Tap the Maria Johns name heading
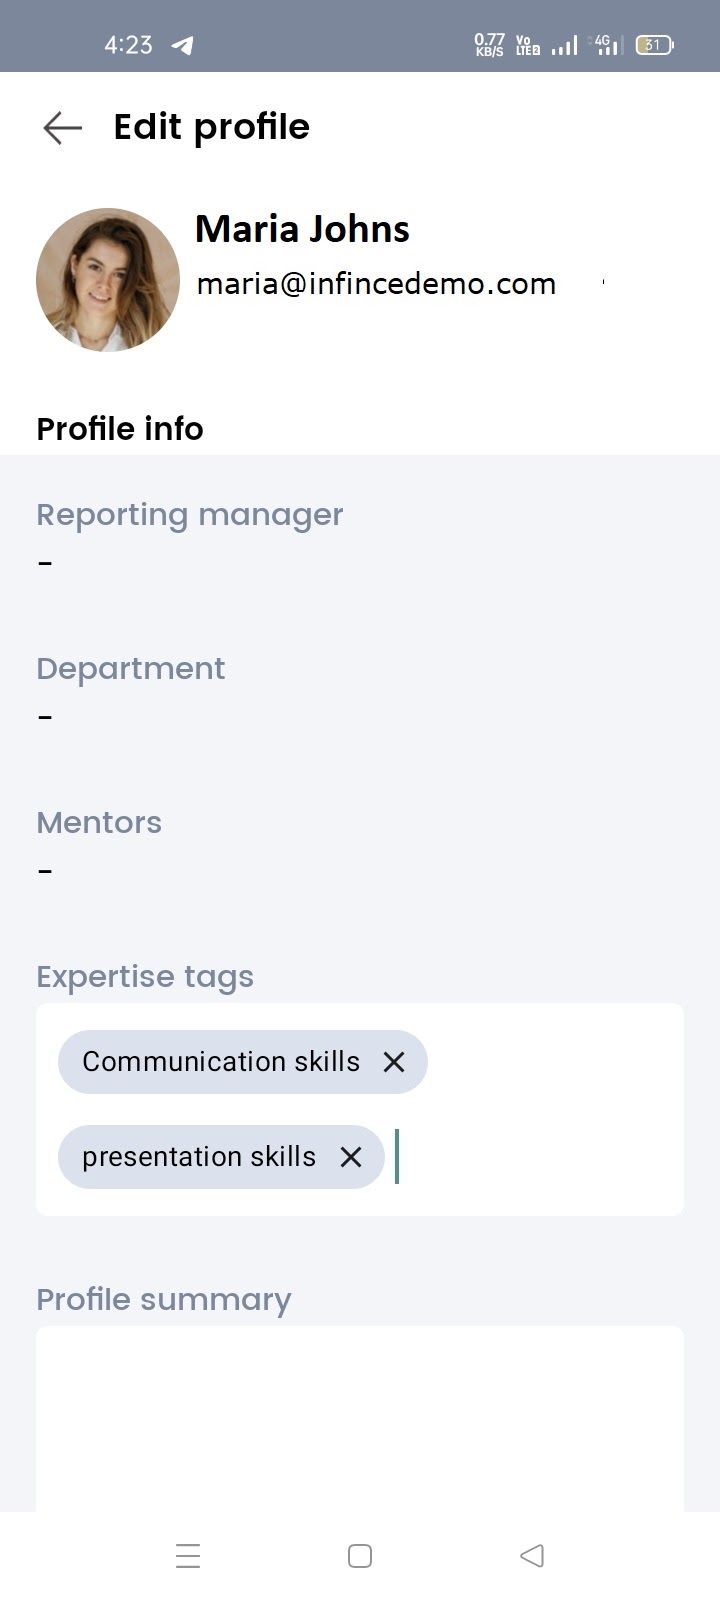 [x=302, y=229]
